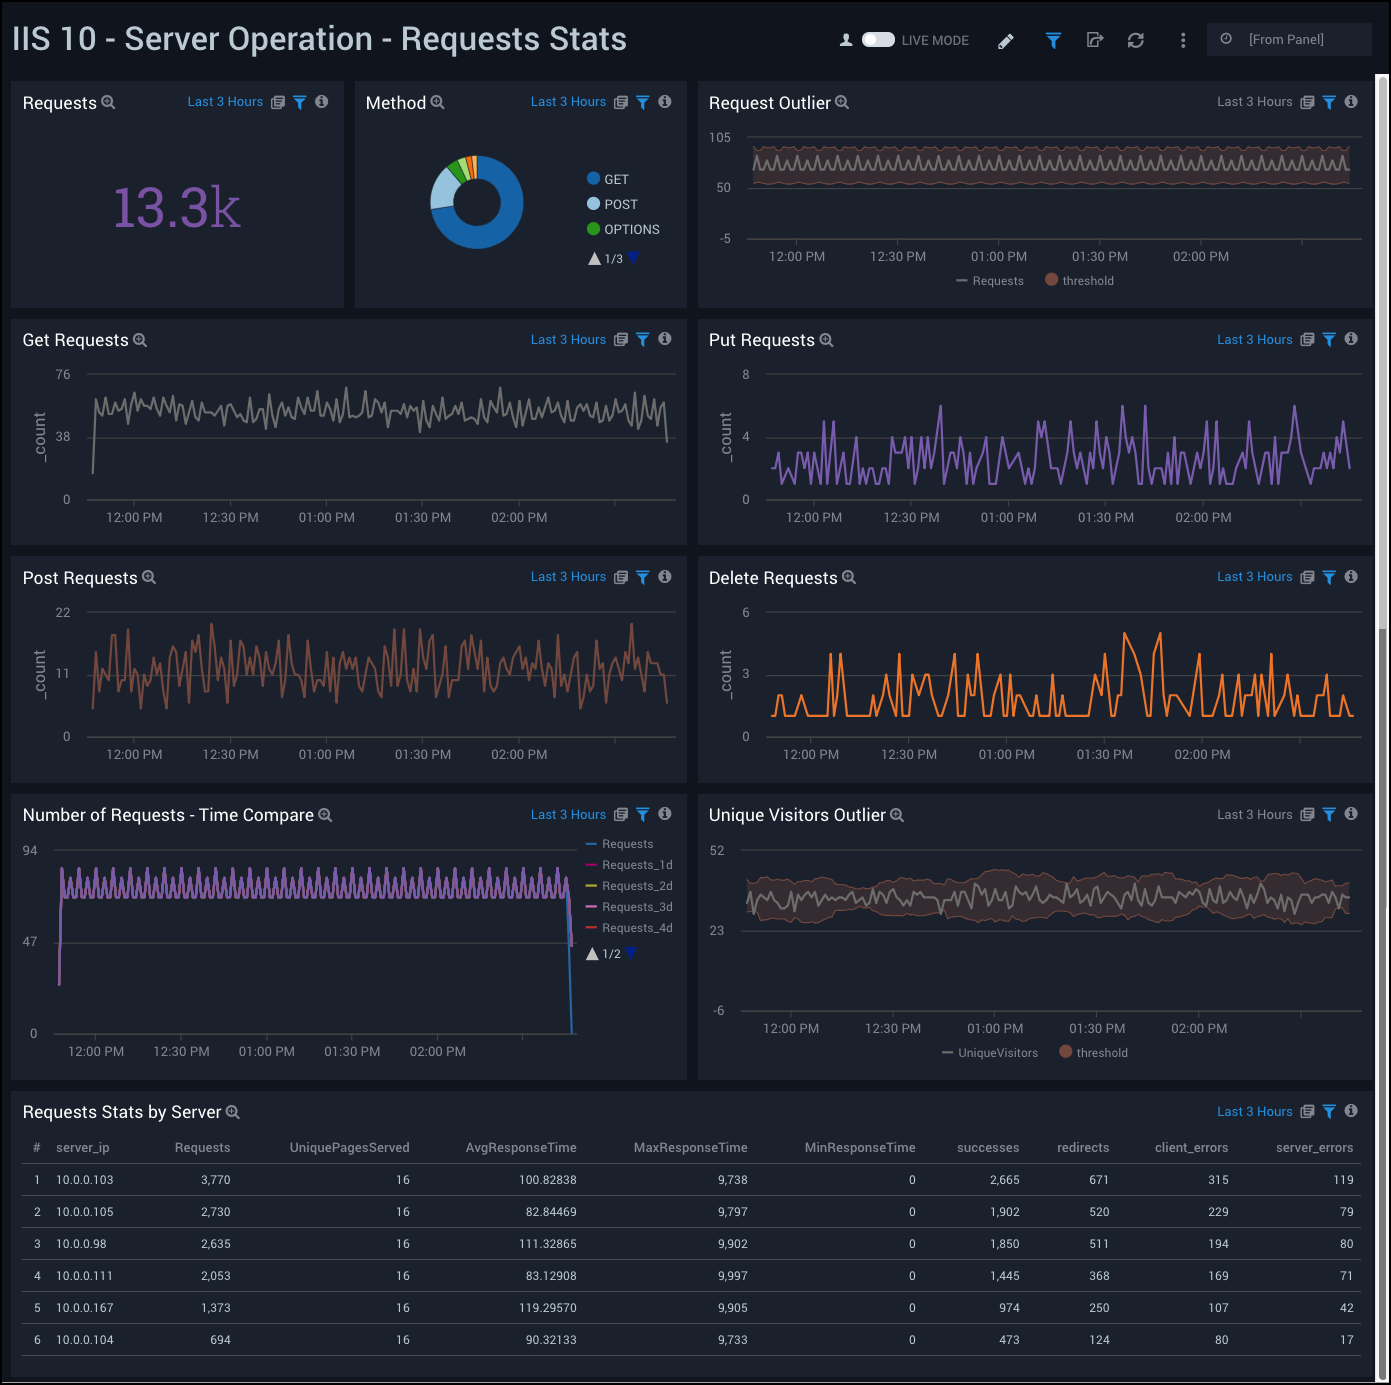1391x1385 pixels.
Task: Click the user share icon beside LIVE MODE
Action: [846, 40]
